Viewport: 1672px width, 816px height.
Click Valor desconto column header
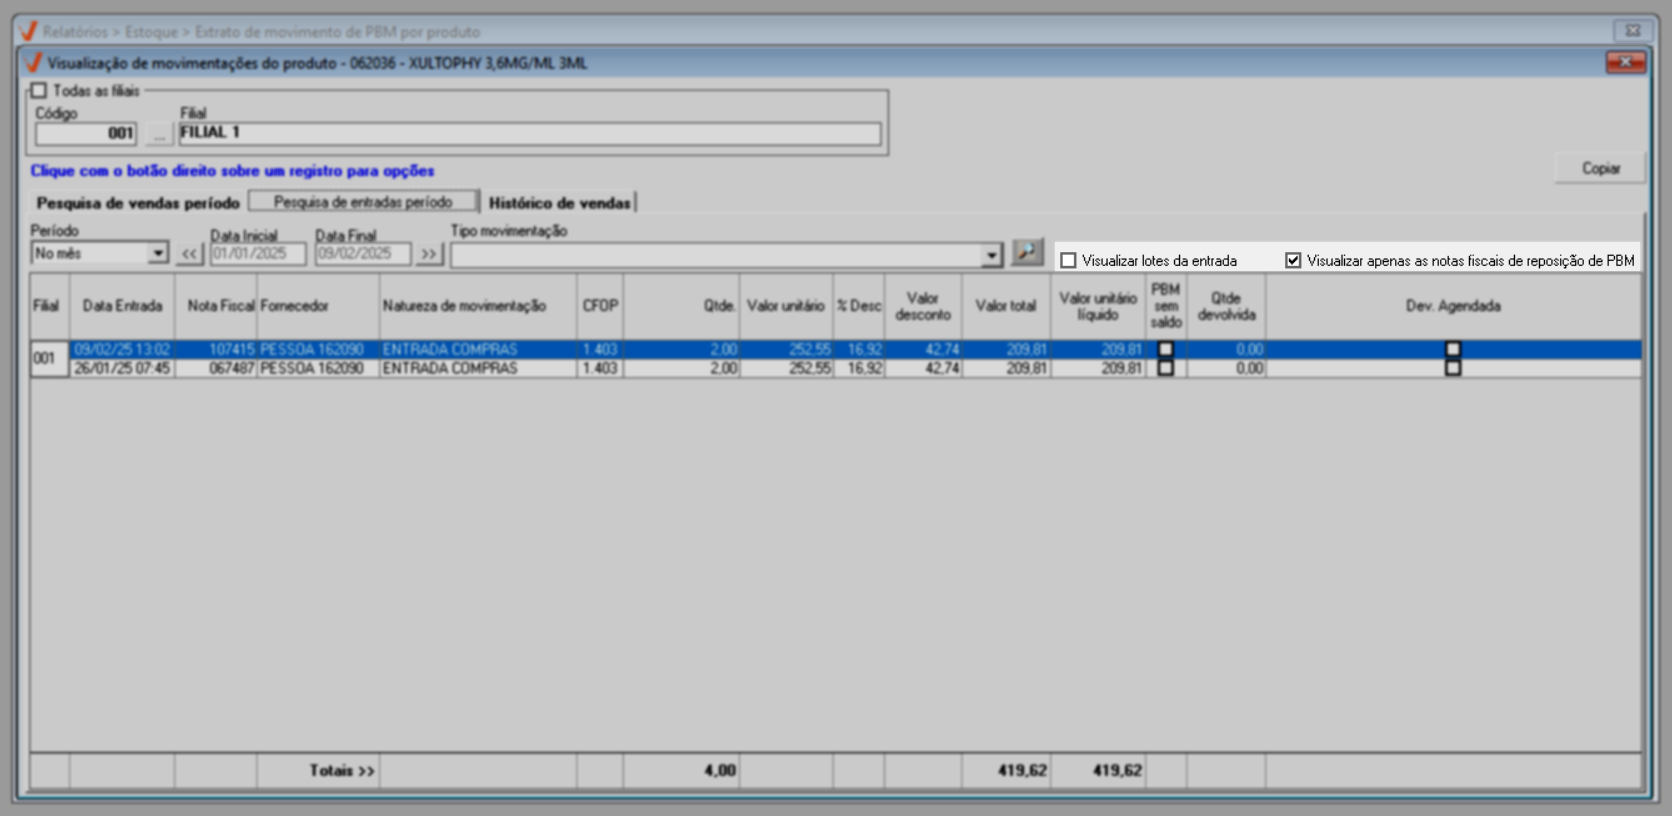[923, 306]
